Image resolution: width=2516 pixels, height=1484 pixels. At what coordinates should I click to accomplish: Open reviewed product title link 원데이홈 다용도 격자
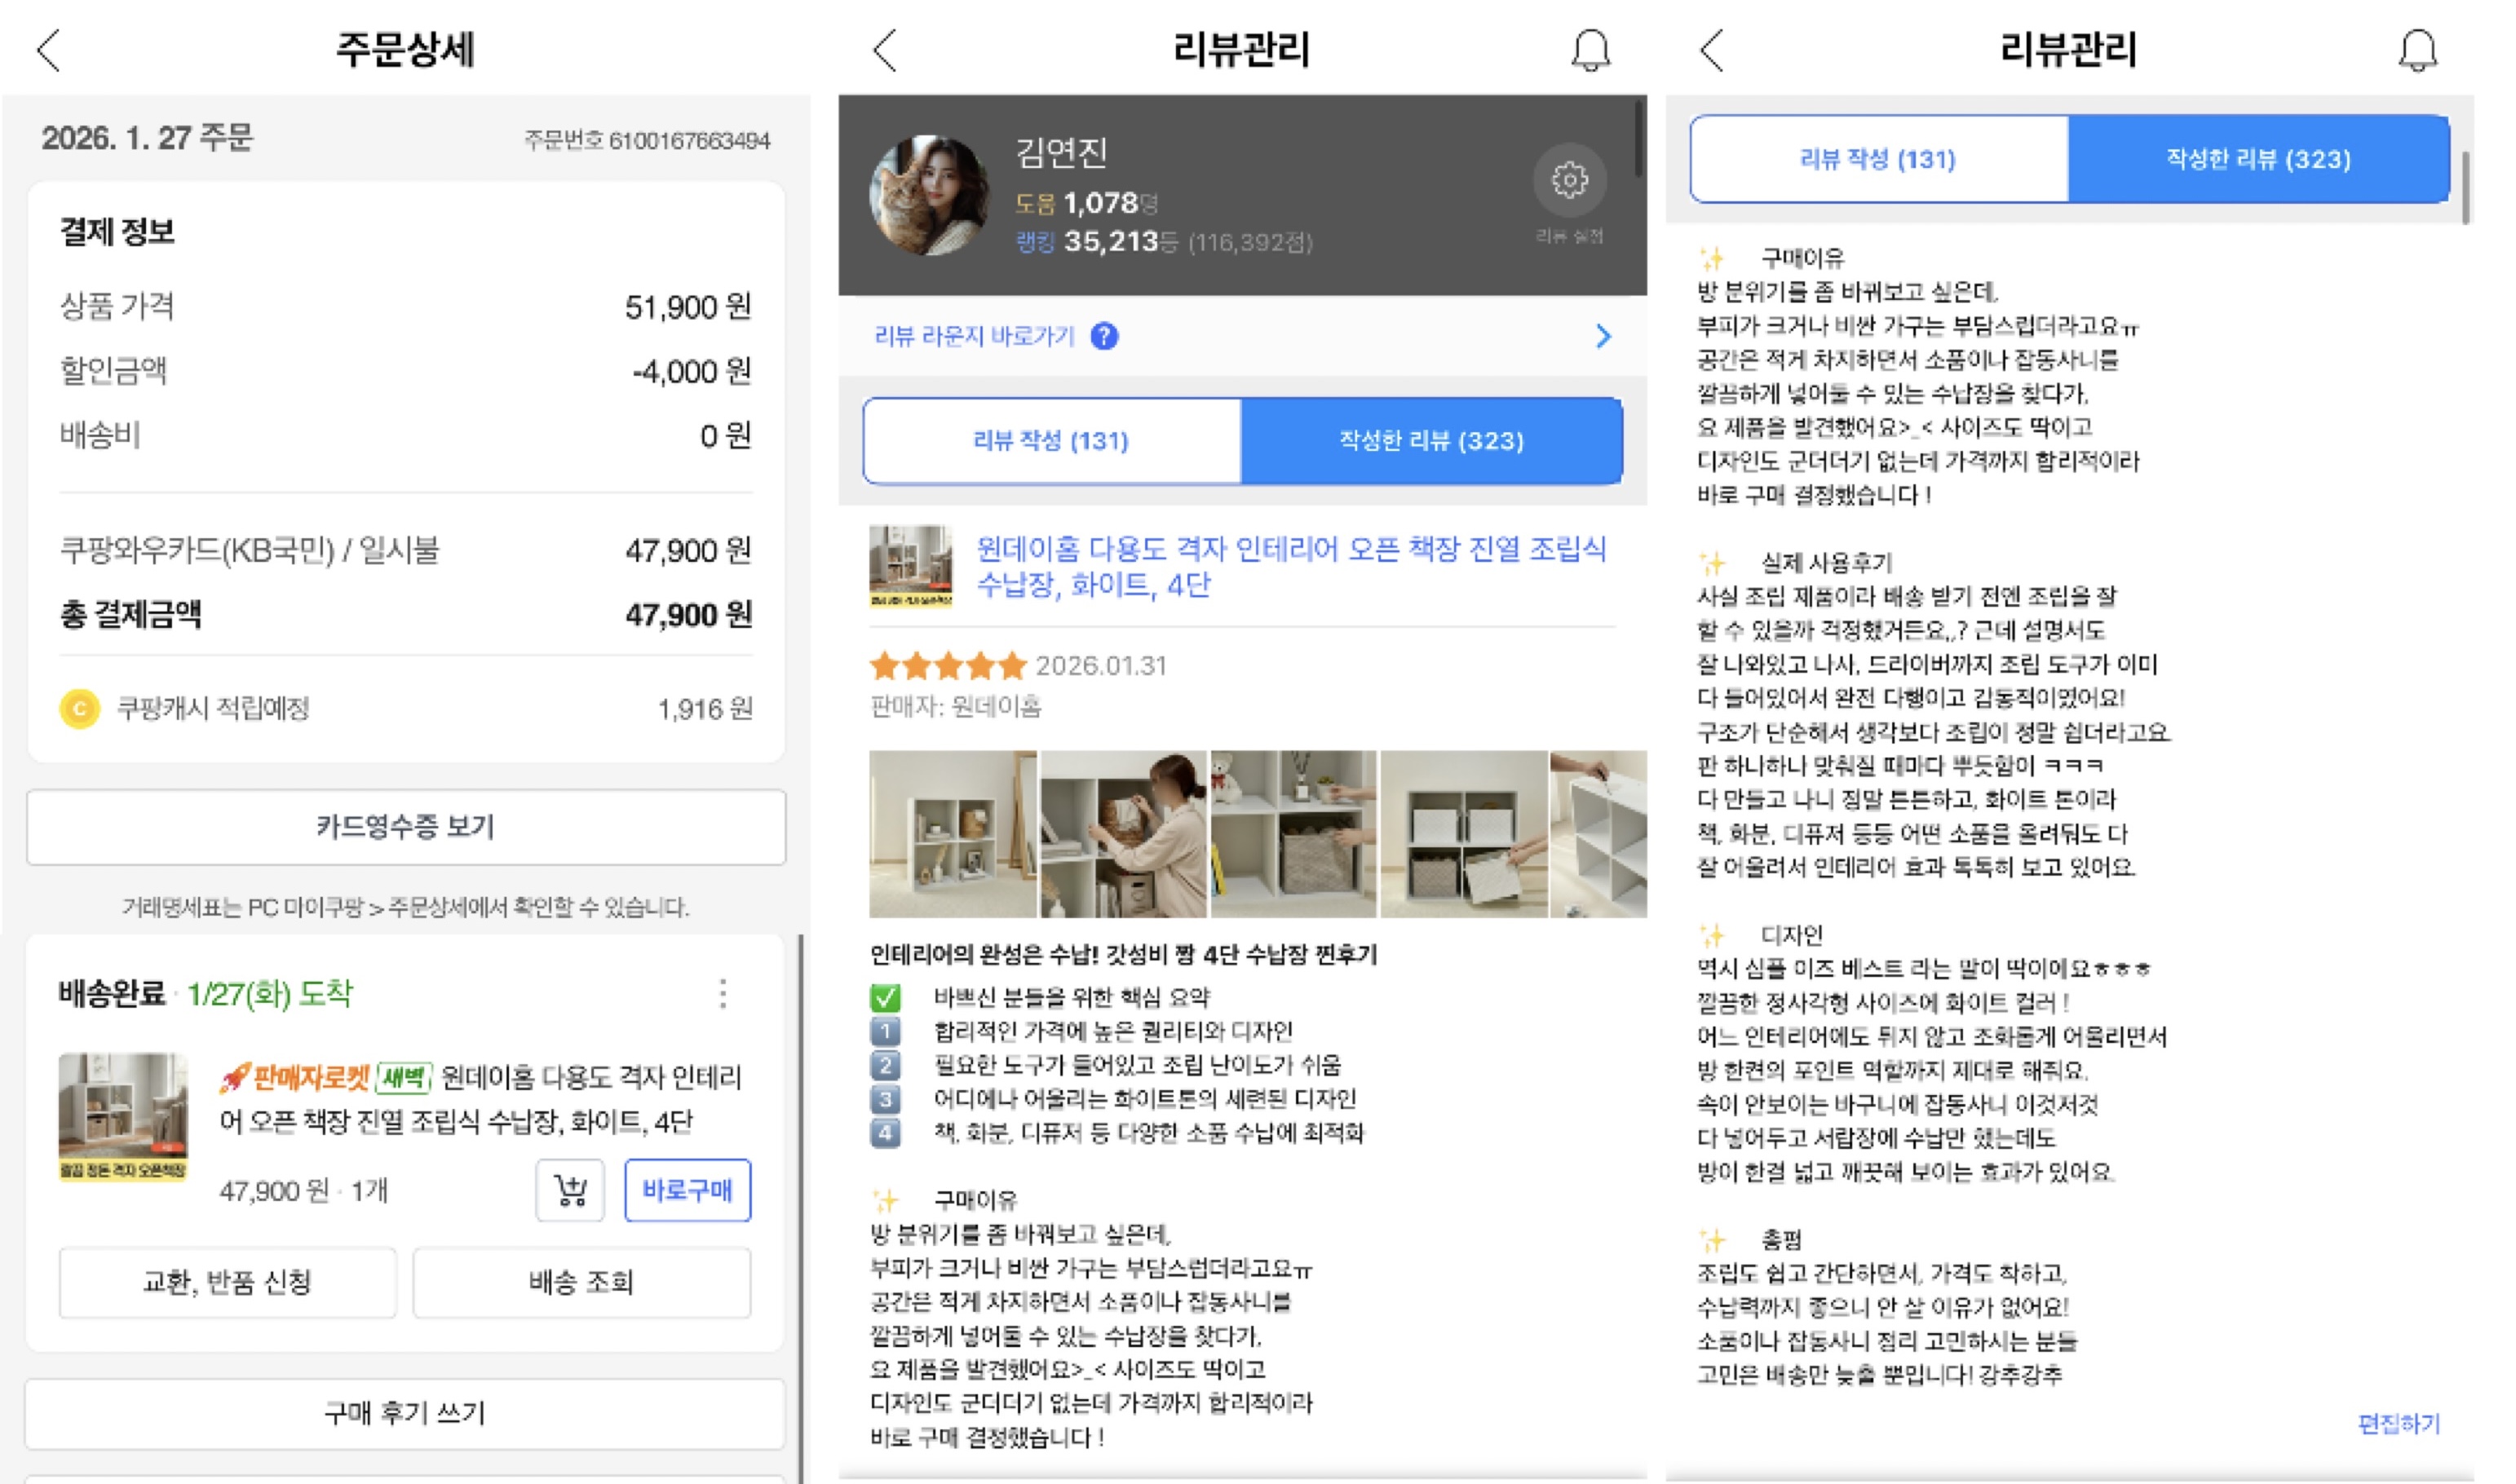1291,566
